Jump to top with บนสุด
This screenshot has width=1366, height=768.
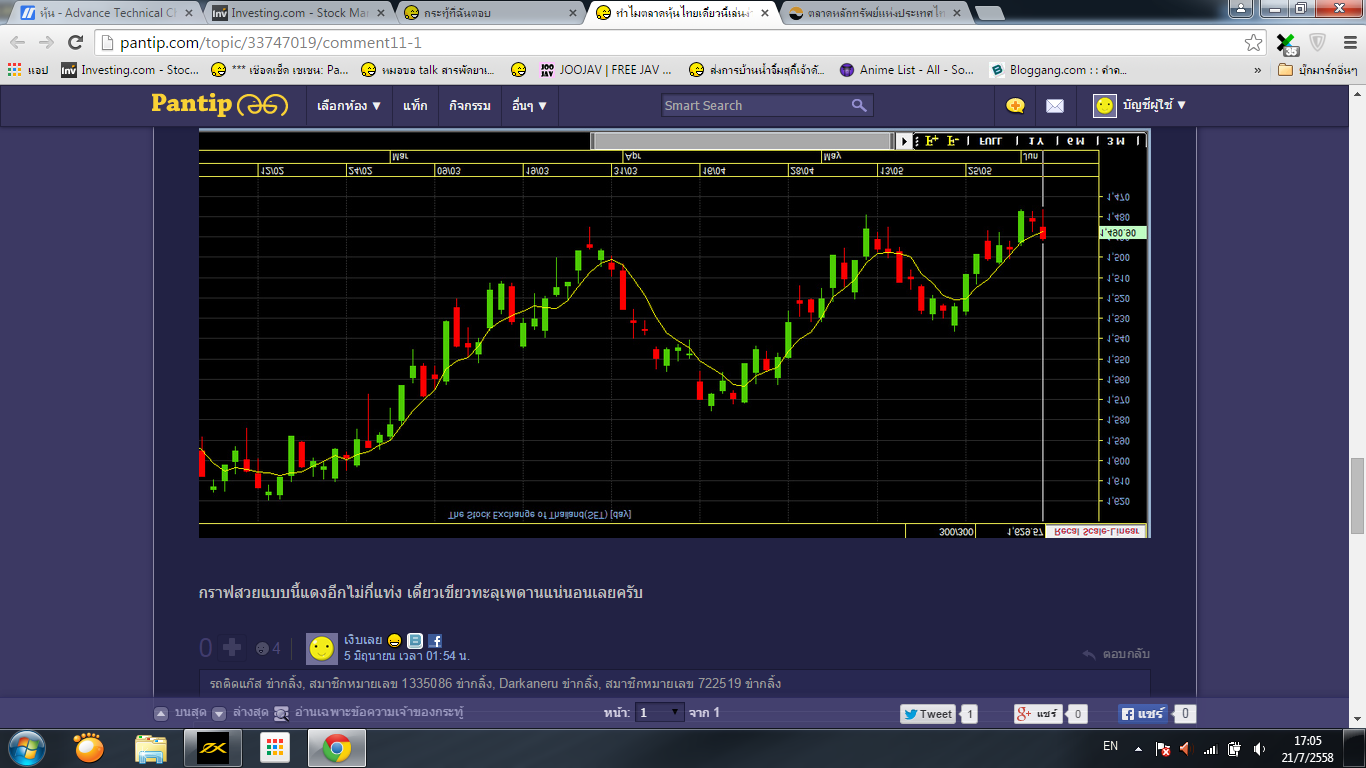tap(181, 713)
